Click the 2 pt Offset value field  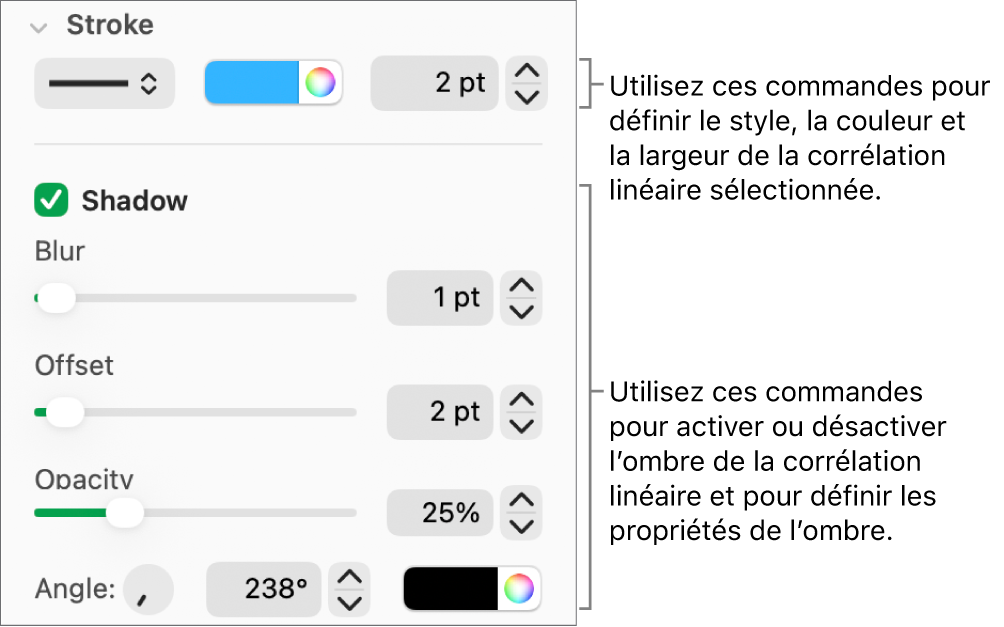440,412
